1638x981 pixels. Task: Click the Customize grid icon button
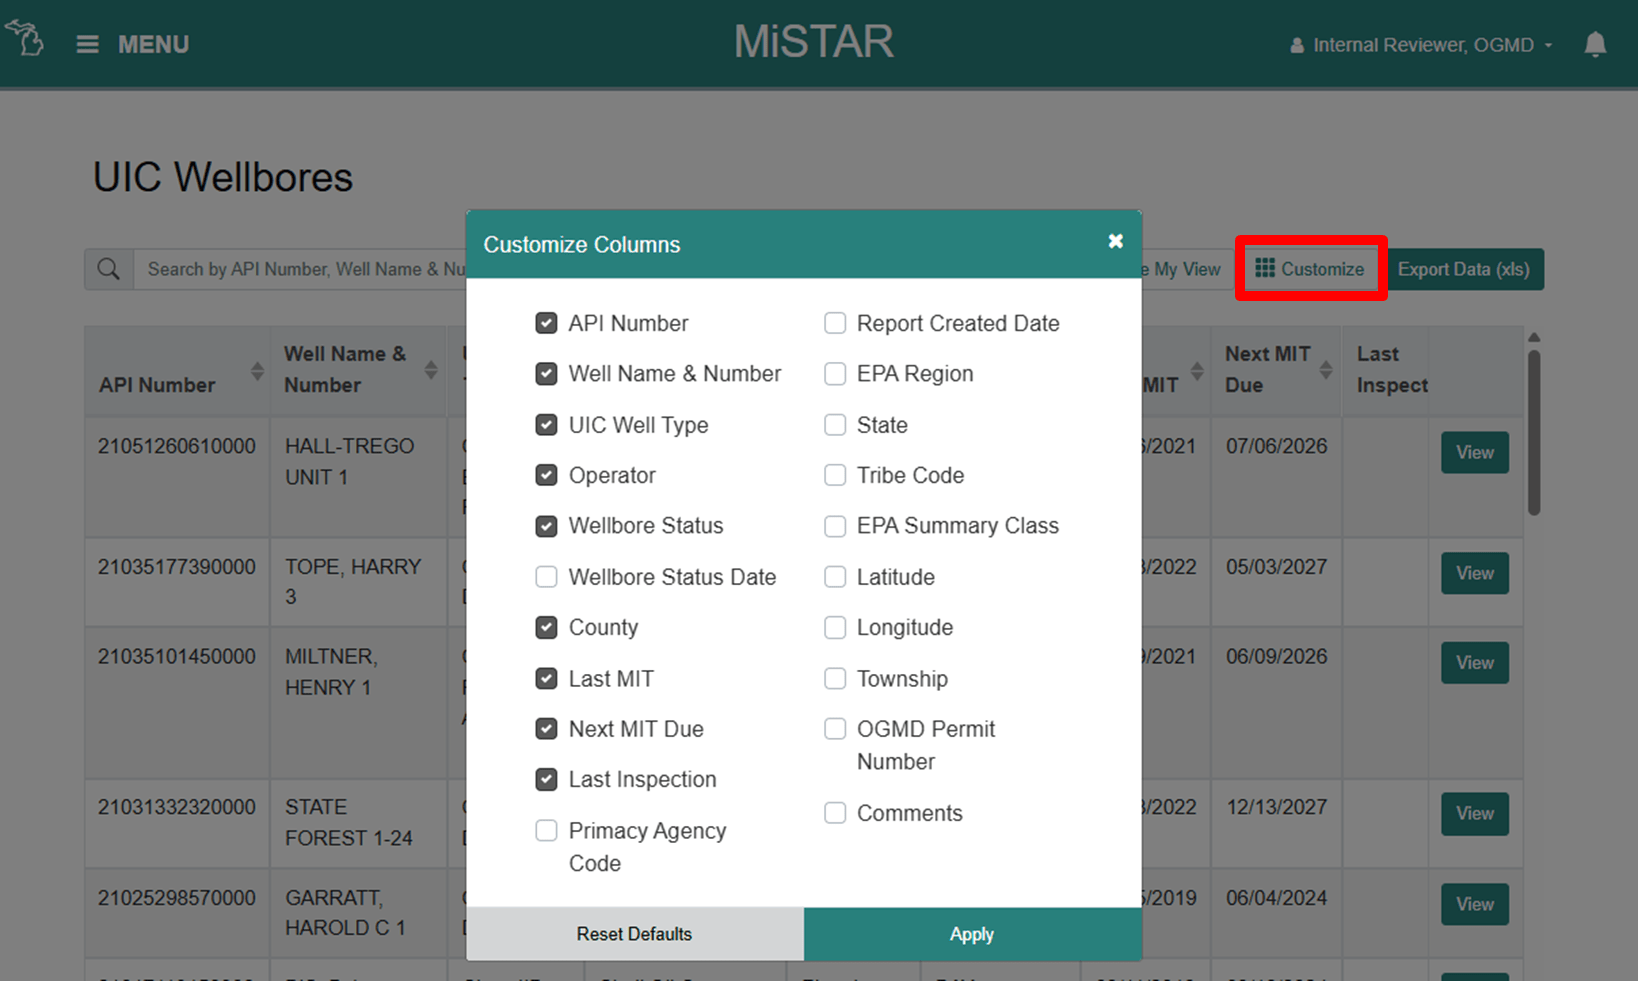(1310, 269)
